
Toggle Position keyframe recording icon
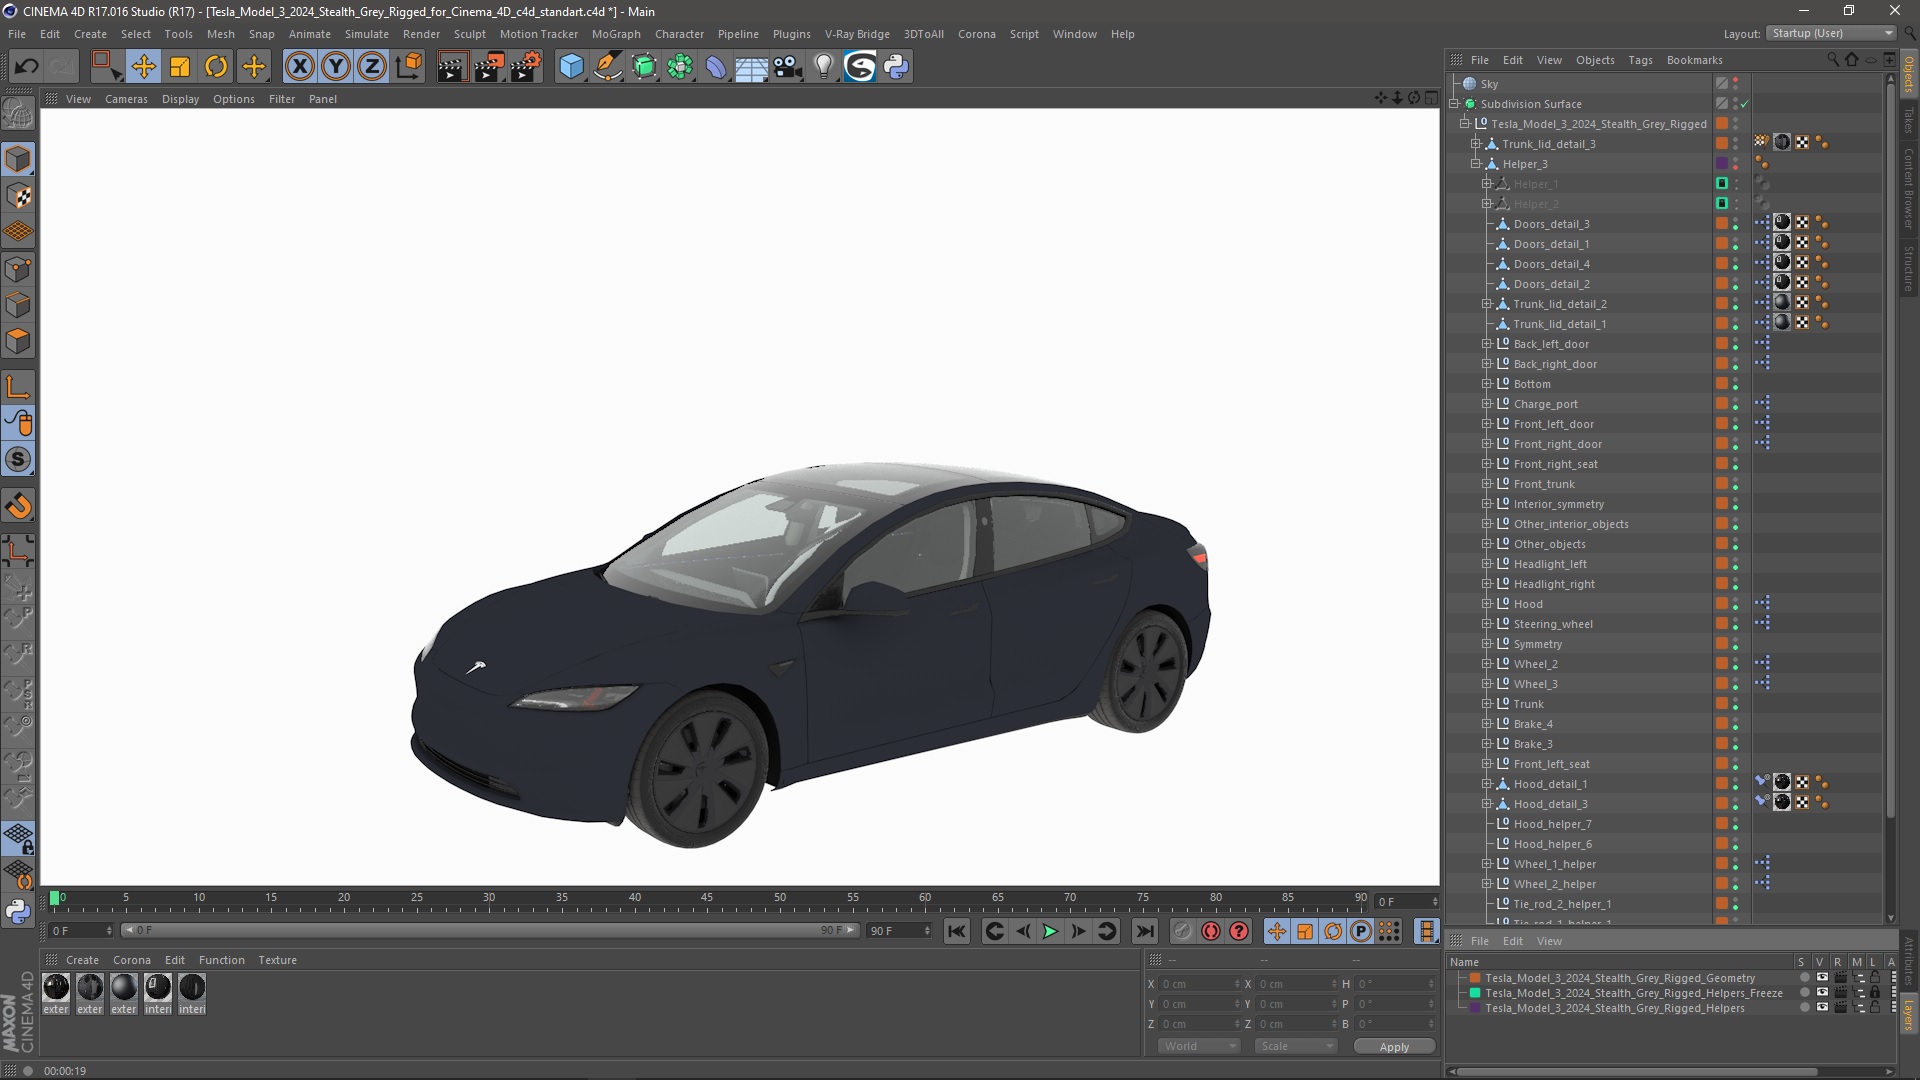click(x=1277, y=931)
